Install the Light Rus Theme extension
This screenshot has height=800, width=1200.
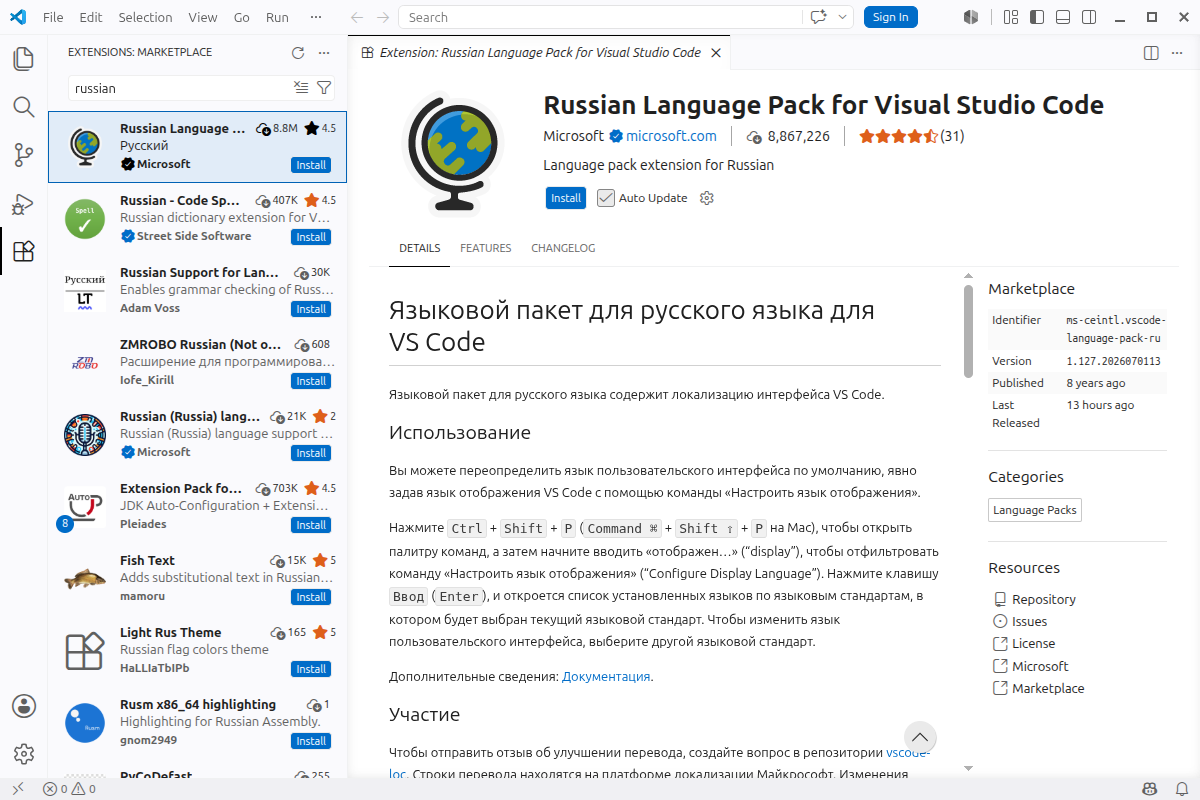(x=311, y=669)
